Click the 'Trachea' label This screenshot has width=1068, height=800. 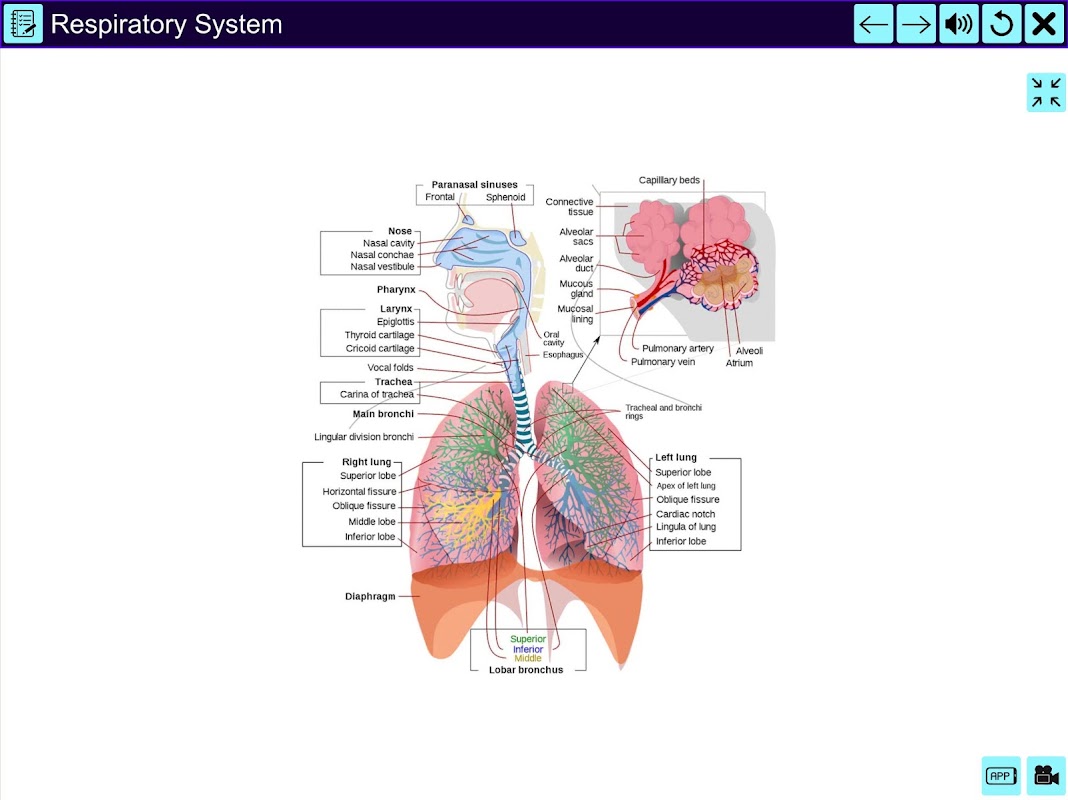click(x=393, y=381)
